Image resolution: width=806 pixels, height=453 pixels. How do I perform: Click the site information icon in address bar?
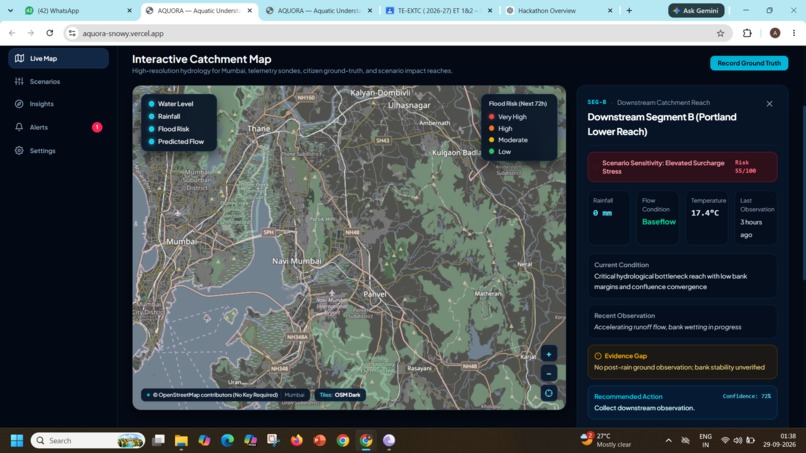72,33
